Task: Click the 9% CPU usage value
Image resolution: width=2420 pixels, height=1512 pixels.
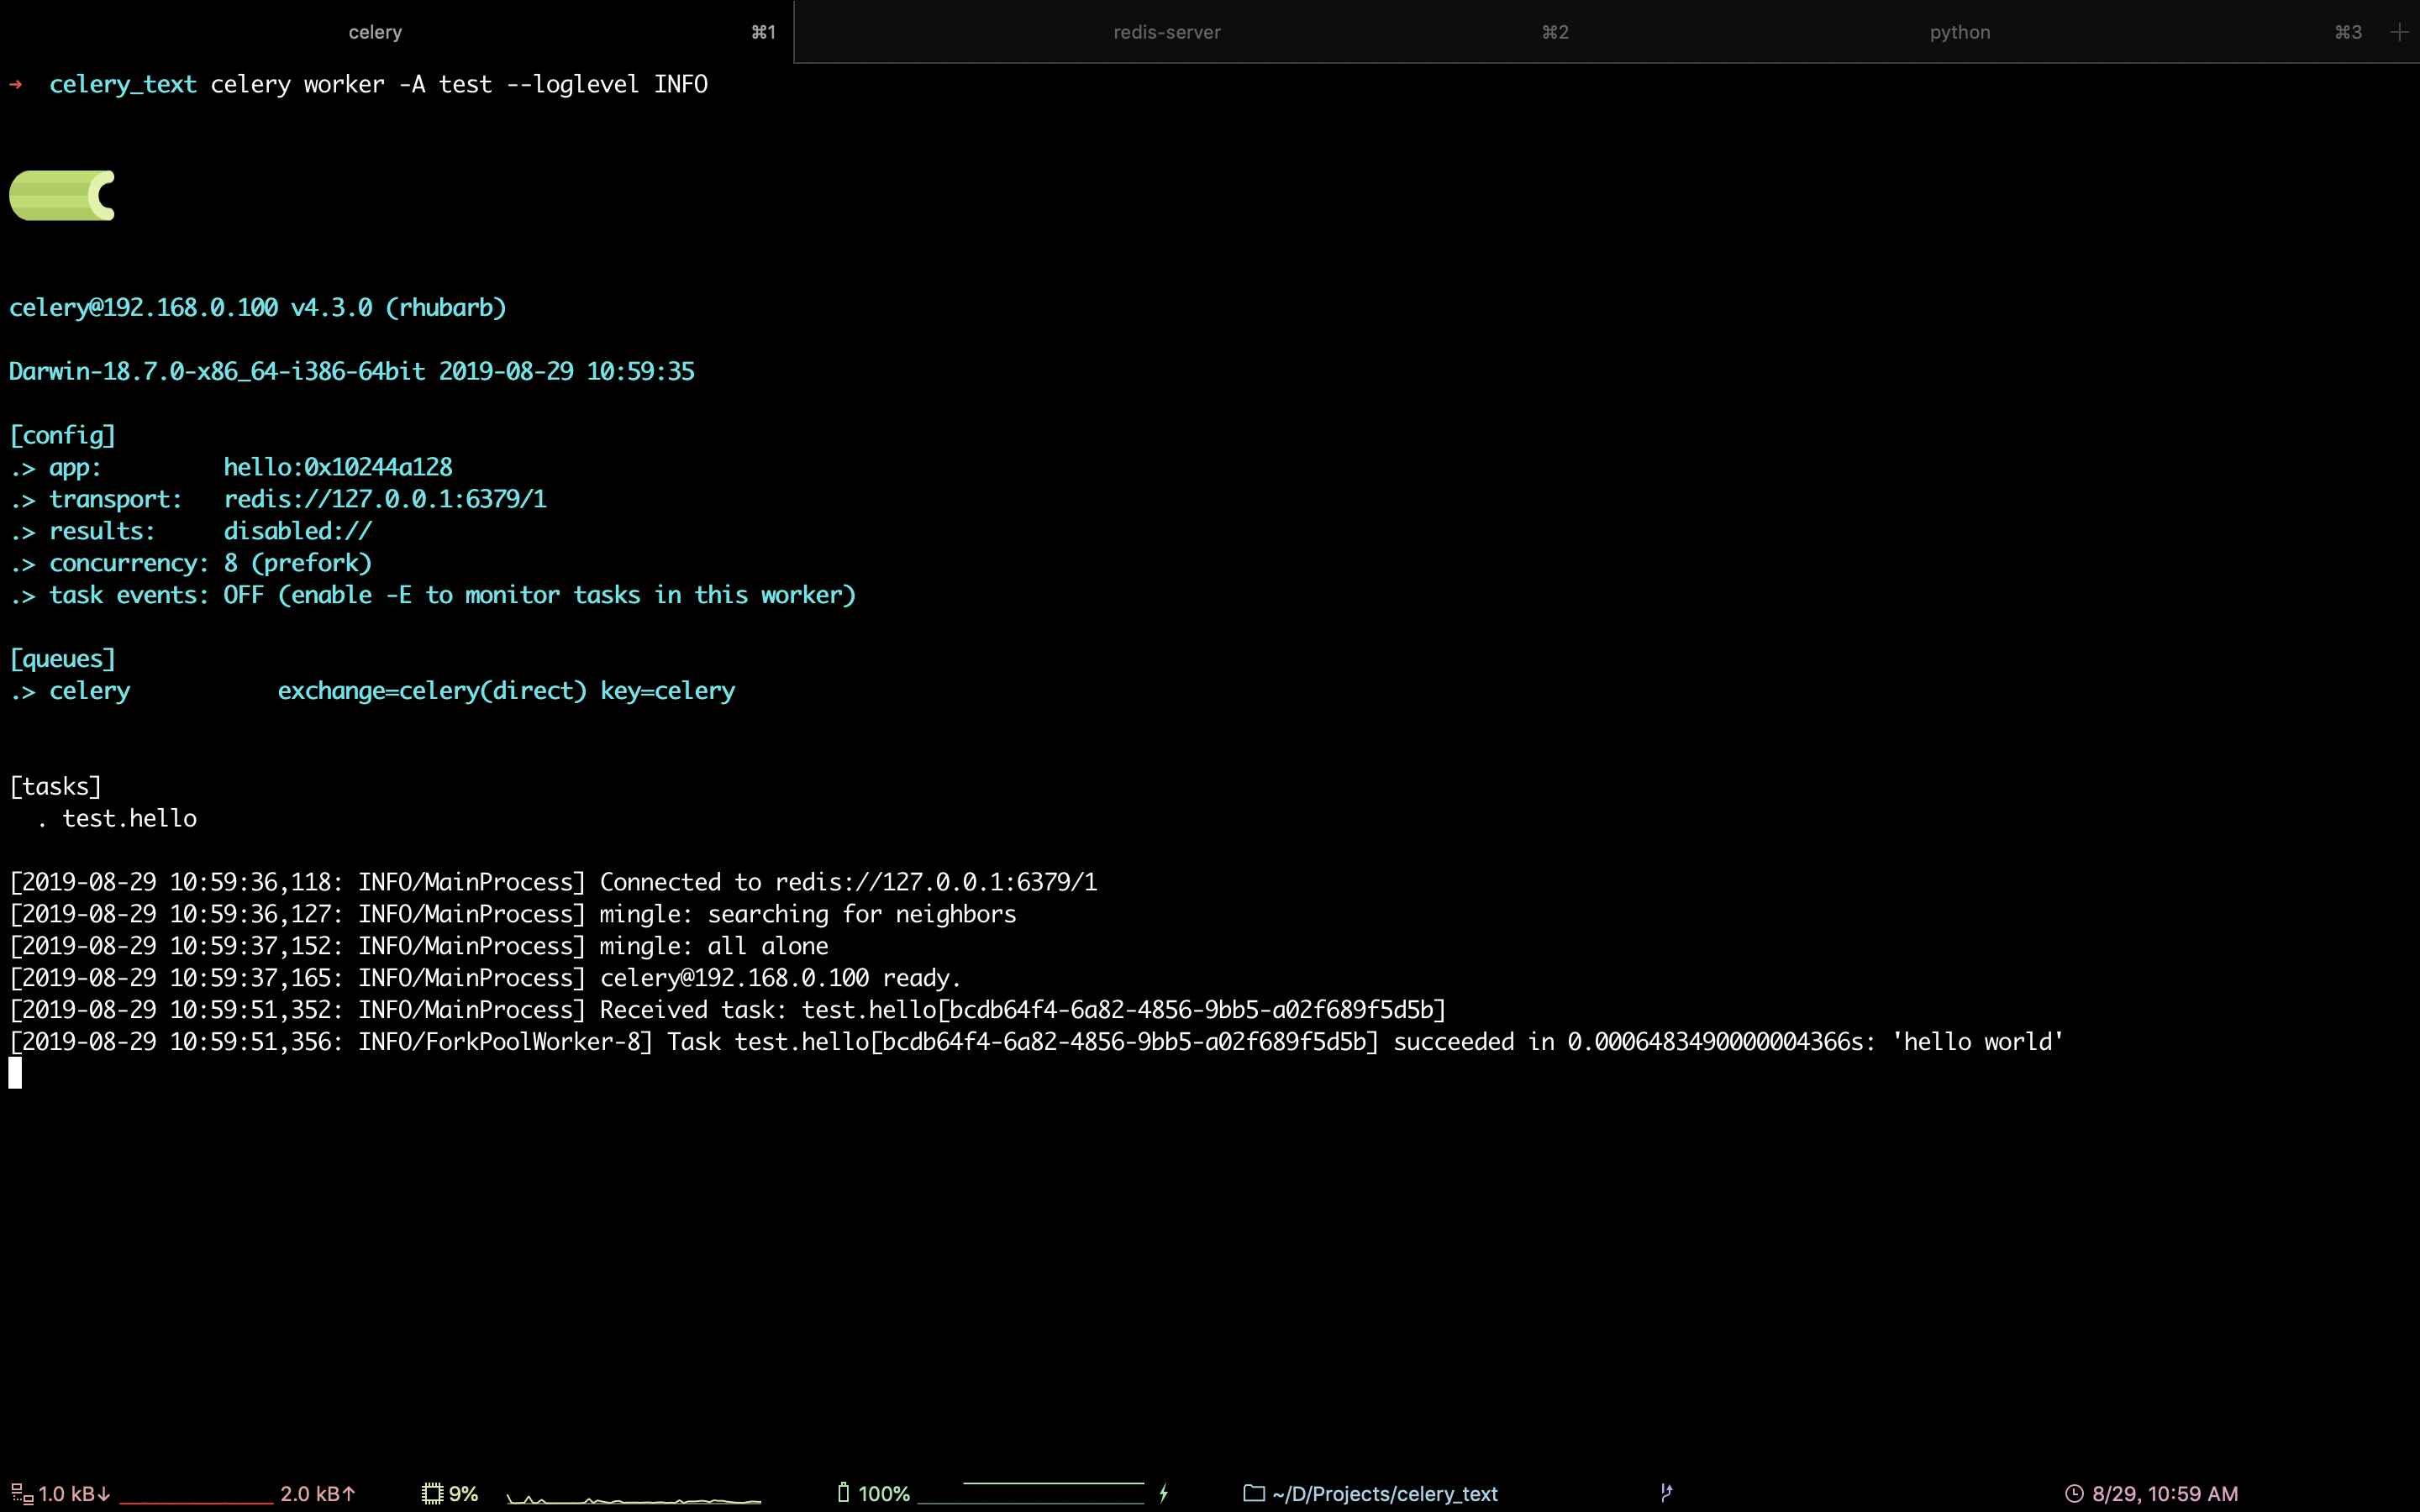Action: (463, 1494)
